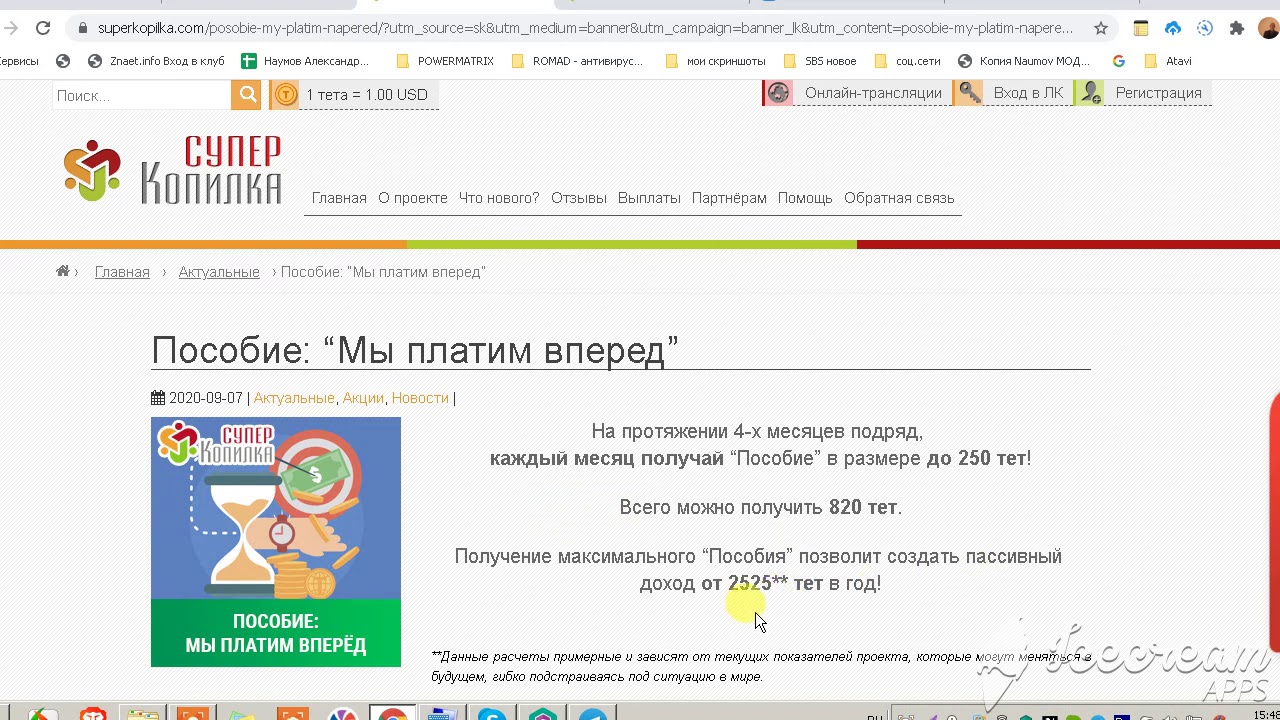
Task: Open the Znaet.info Вход в клуб bookmark
Action: point(156,61)
